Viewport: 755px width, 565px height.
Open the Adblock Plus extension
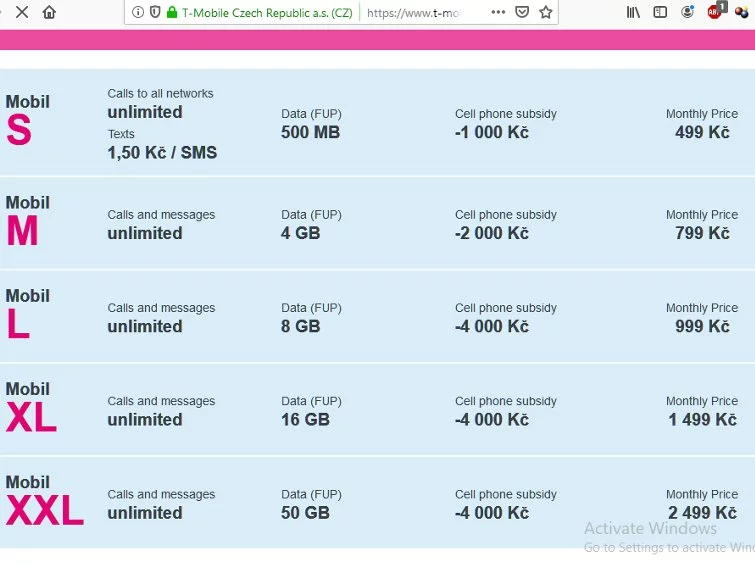pyautogui.click(x=715, y=12)
